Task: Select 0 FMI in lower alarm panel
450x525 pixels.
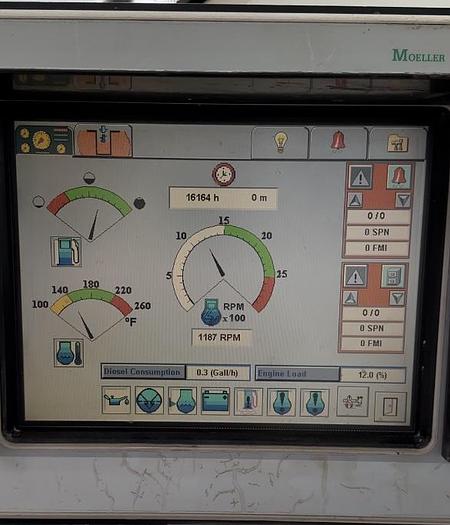Action: (x=371, y=343)
